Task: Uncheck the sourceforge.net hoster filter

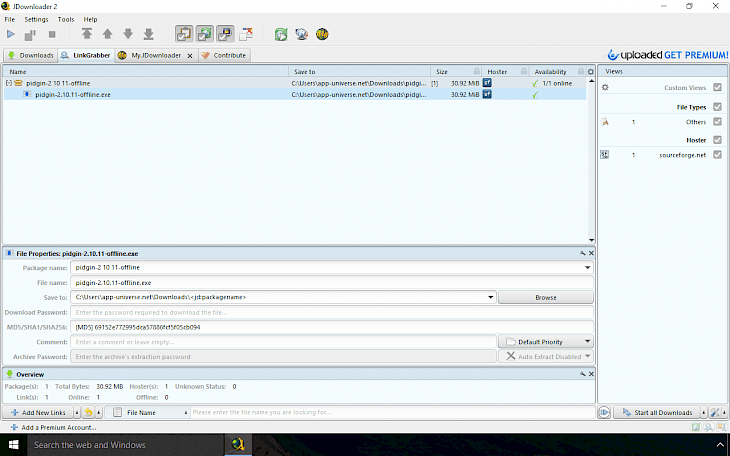Action: (x=717, y=155)
